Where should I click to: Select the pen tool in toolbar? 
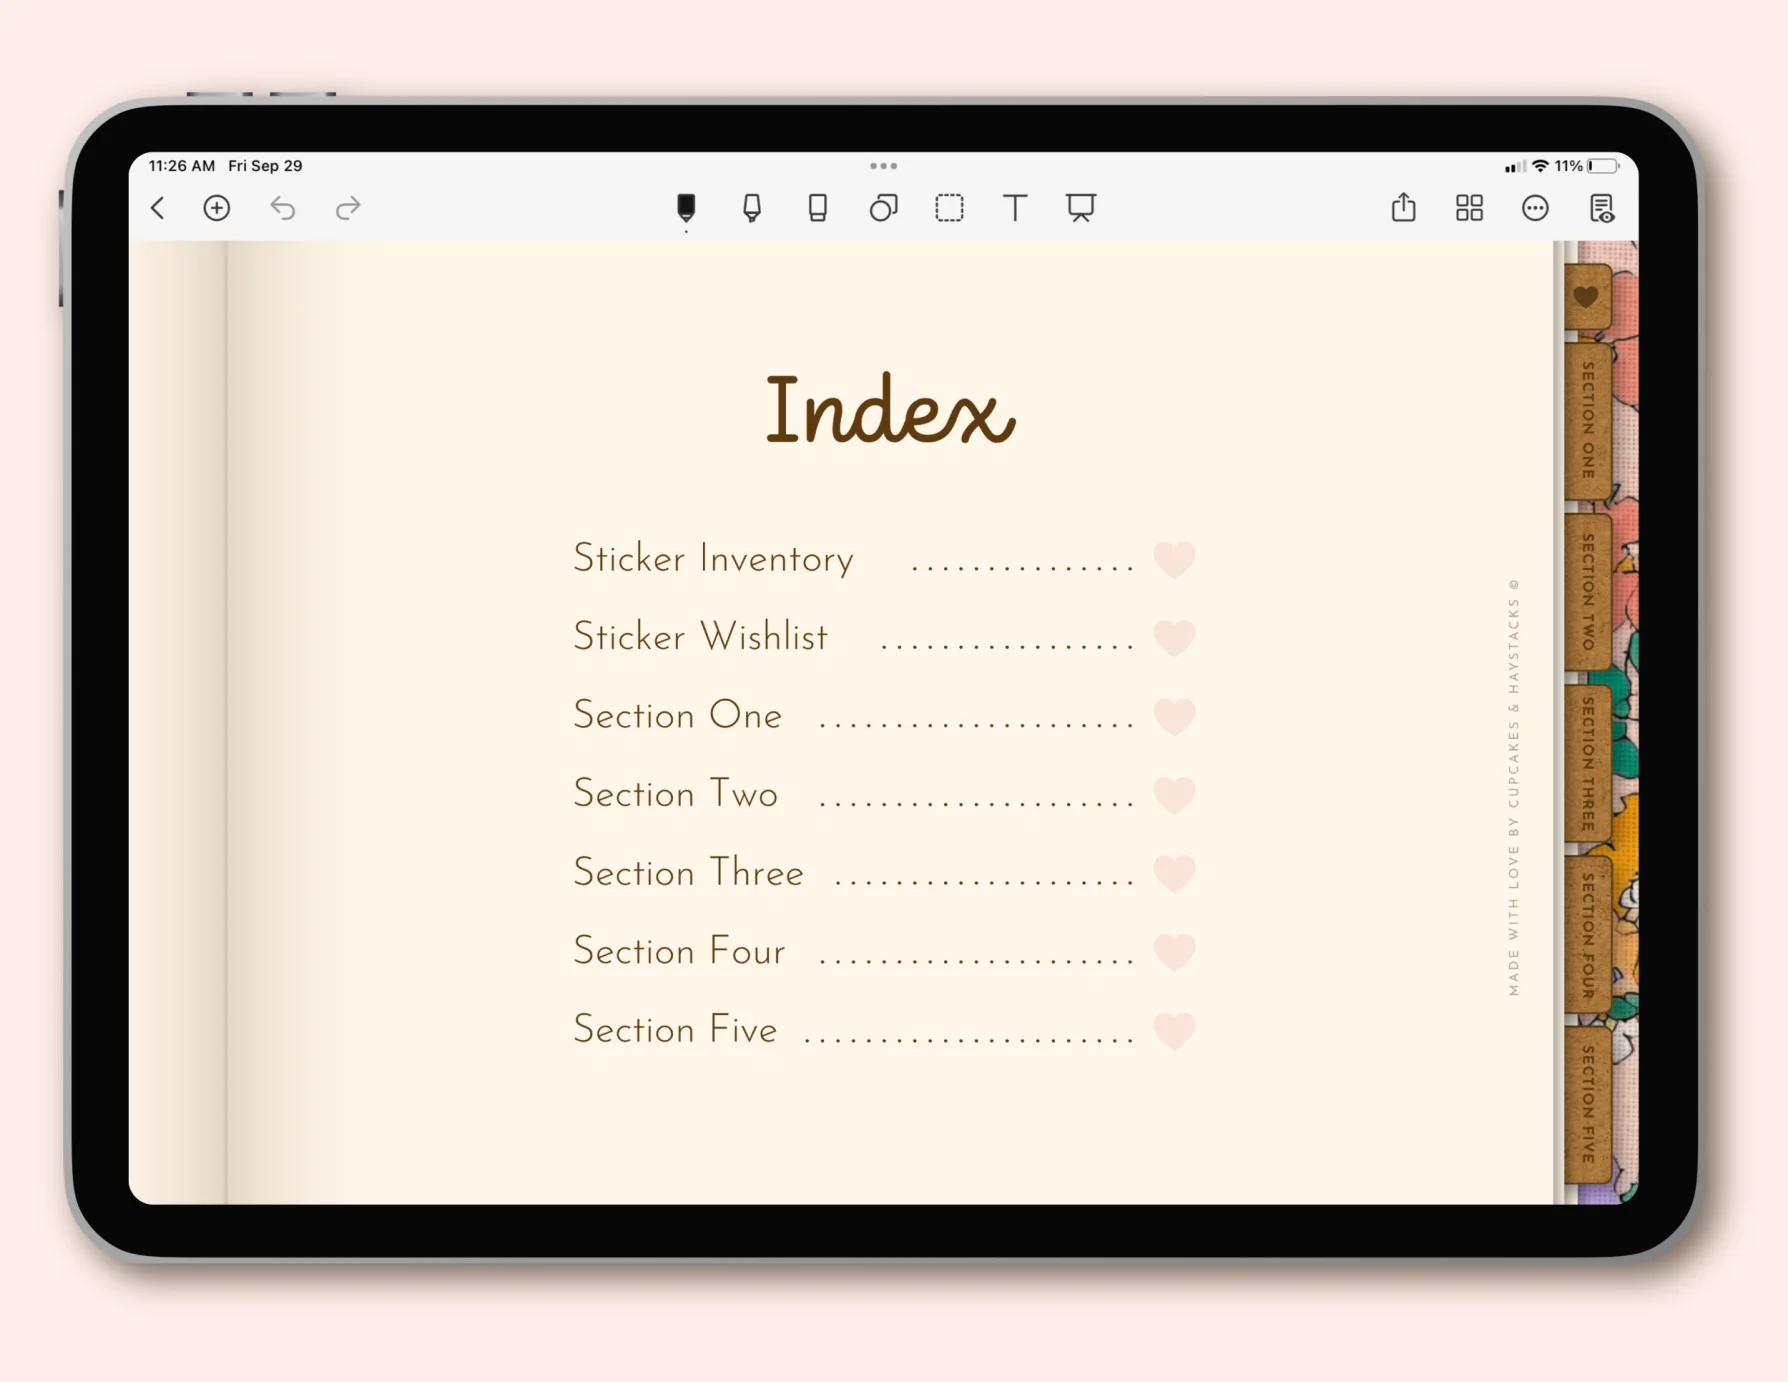[x=686, y=208]
